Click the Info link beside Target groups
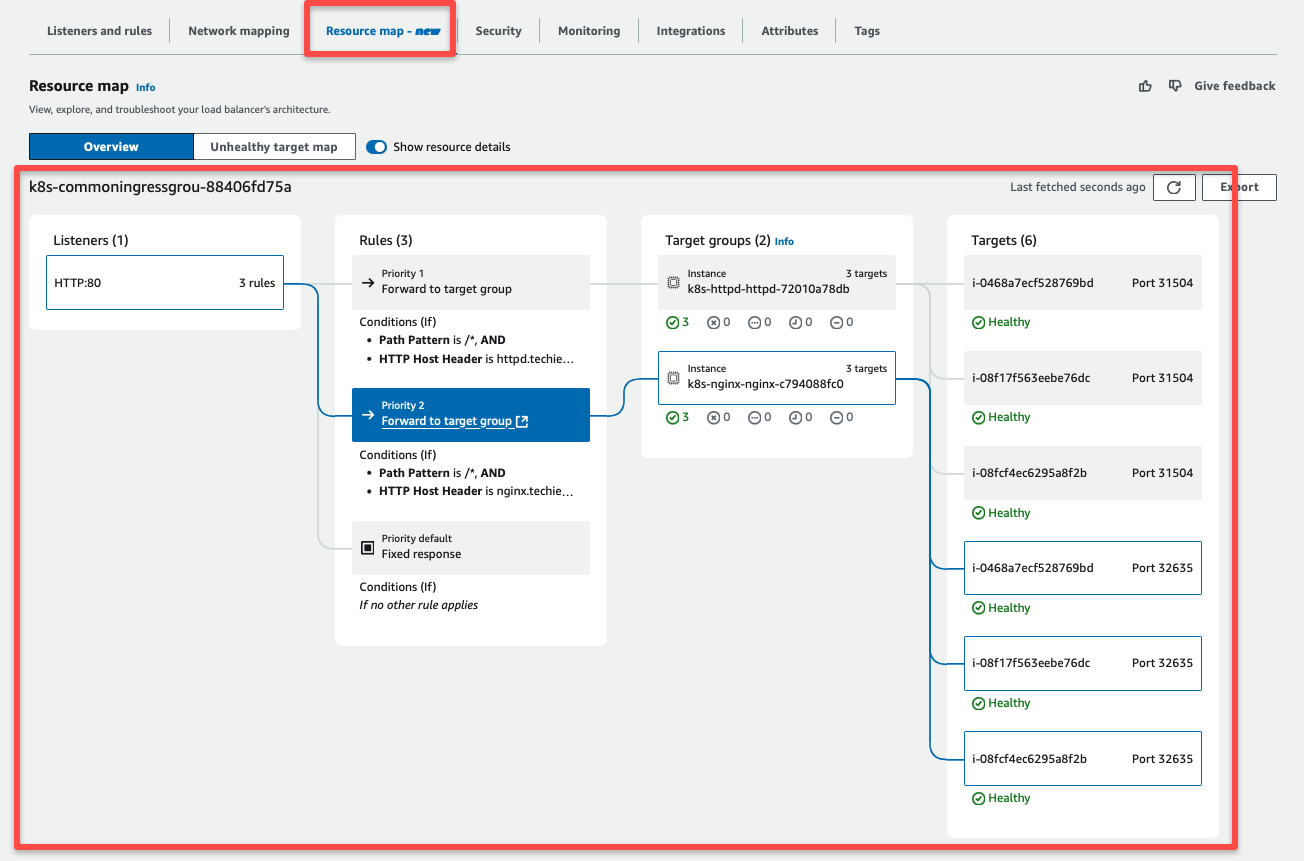The width and height of the screenshot is (1304, 861). [x=784, y=241]
